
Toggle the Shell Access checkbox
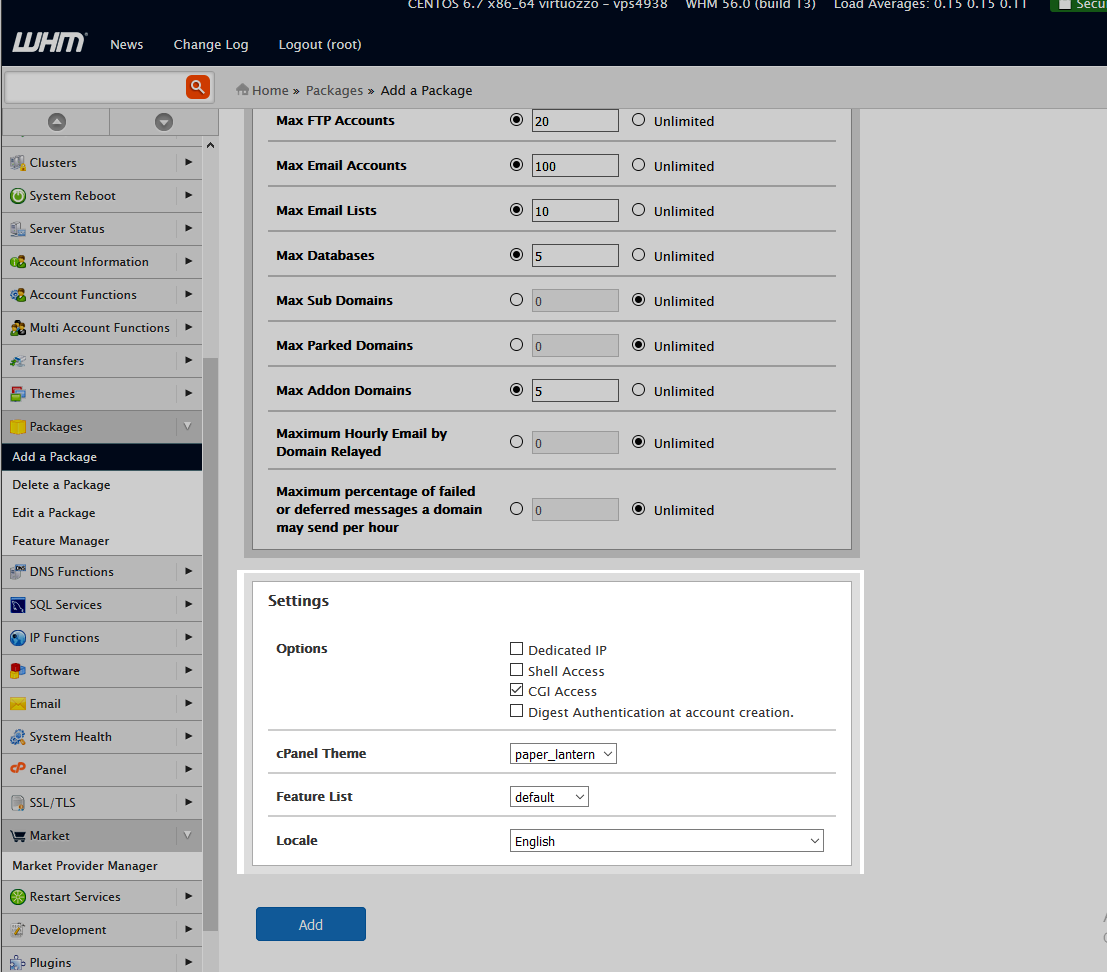[x=517, y=670]
